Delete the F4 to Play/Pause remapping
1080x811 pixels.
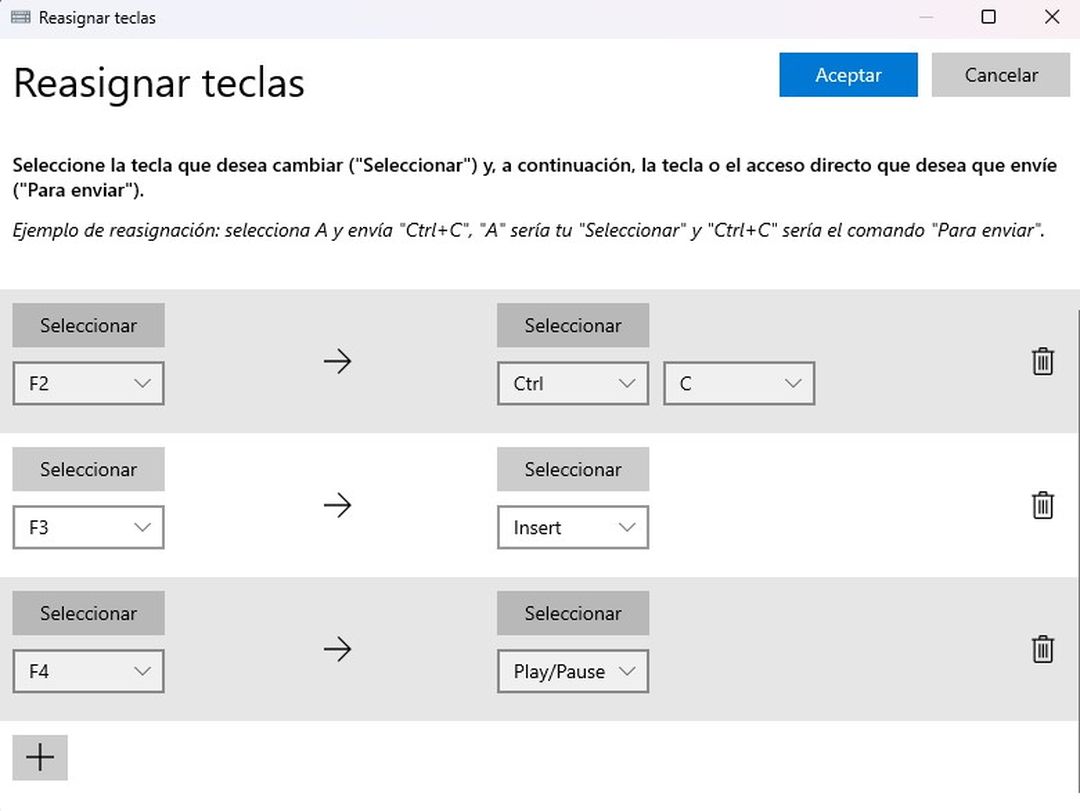pos(1042,649)
